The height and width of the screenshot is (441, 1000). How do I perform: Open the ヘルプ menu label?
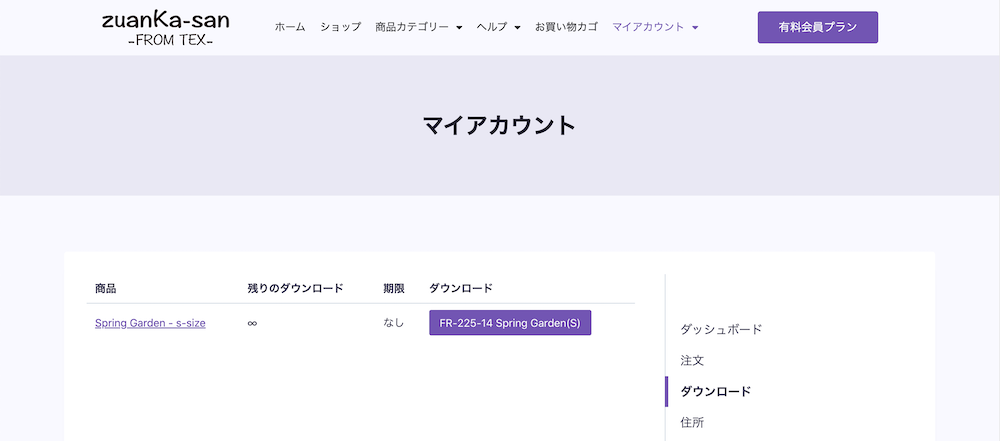[x=492, y=27]
